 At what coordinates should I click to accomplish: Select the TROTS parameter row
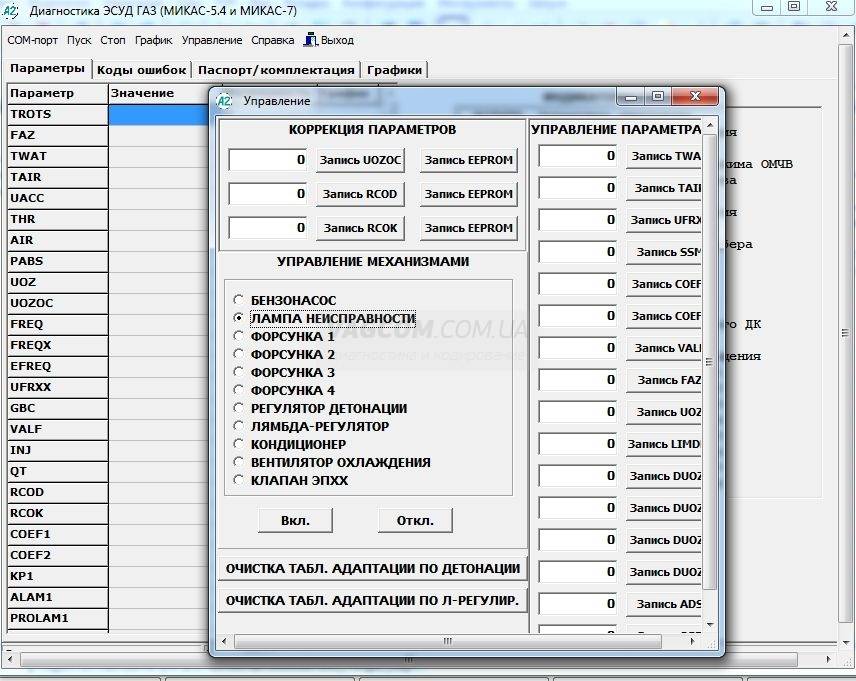pyautogui.click(x=57, y=114)
